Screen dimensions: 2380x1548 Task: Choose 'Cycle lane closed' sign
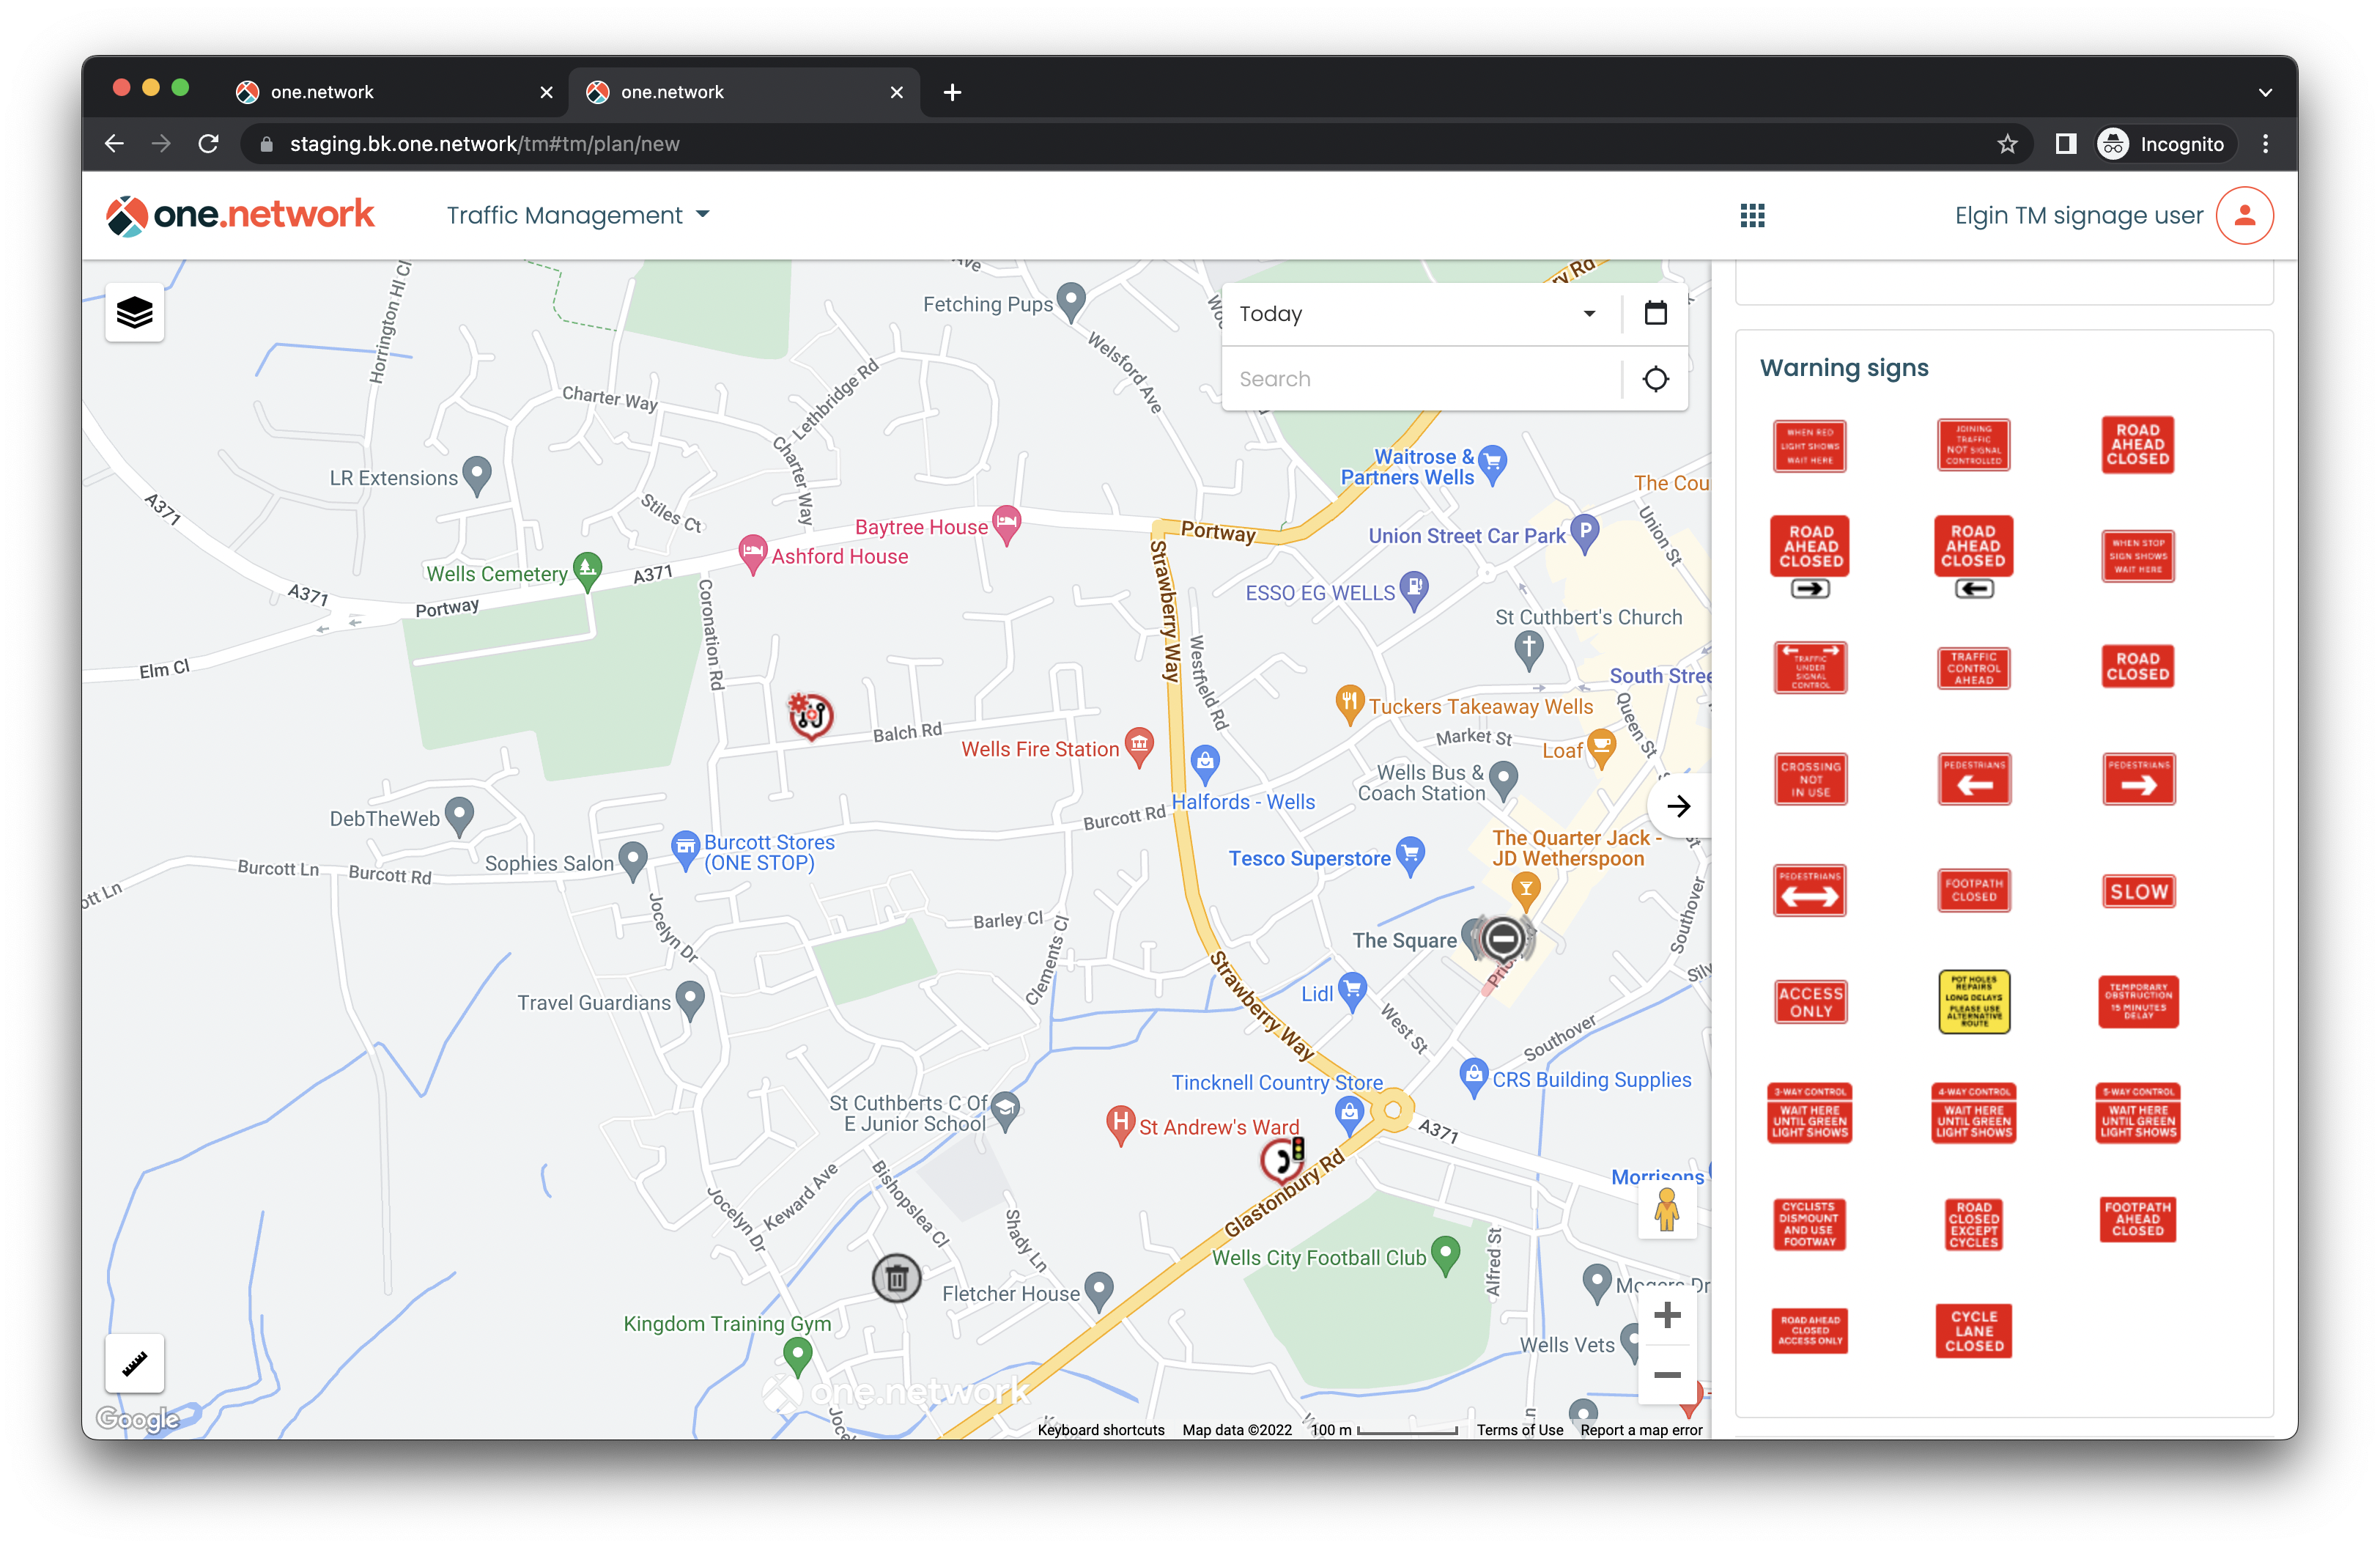point(1973,1331)
